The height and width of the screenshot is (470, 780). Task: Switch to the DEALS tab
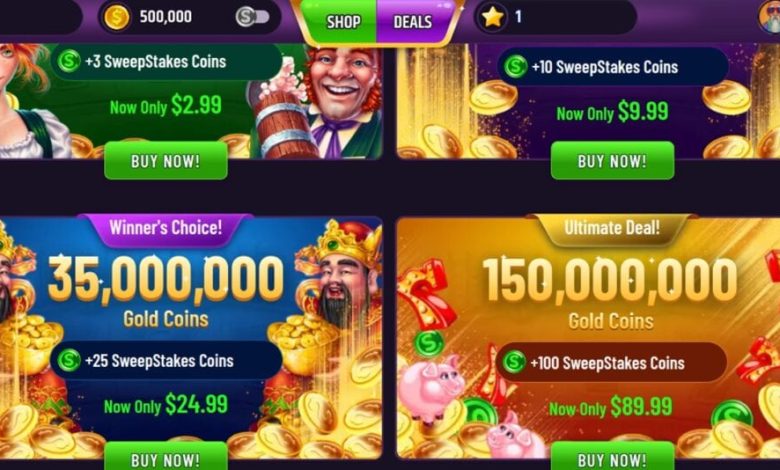tap(412, 22)
